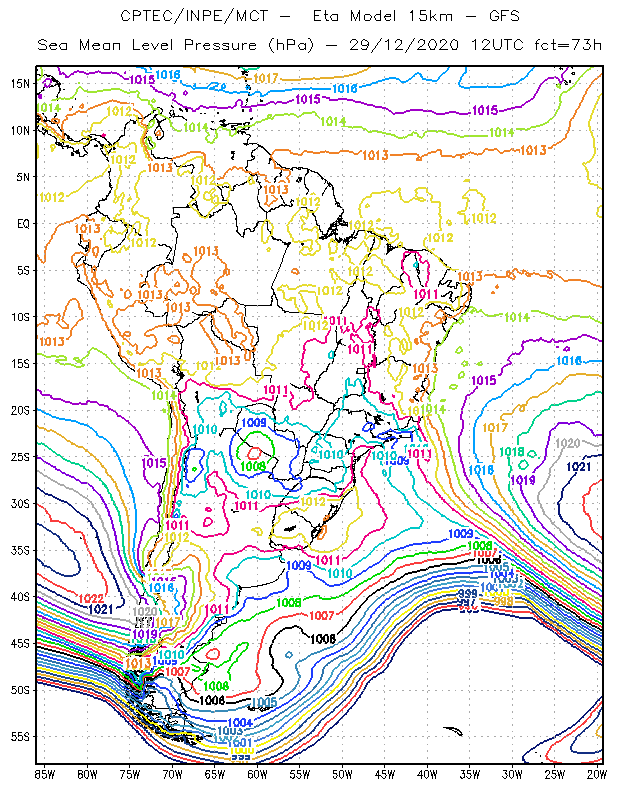This screenshot has width=618, height=800.
Task: Click the "25W" longitude axis label
Action: 555,775
